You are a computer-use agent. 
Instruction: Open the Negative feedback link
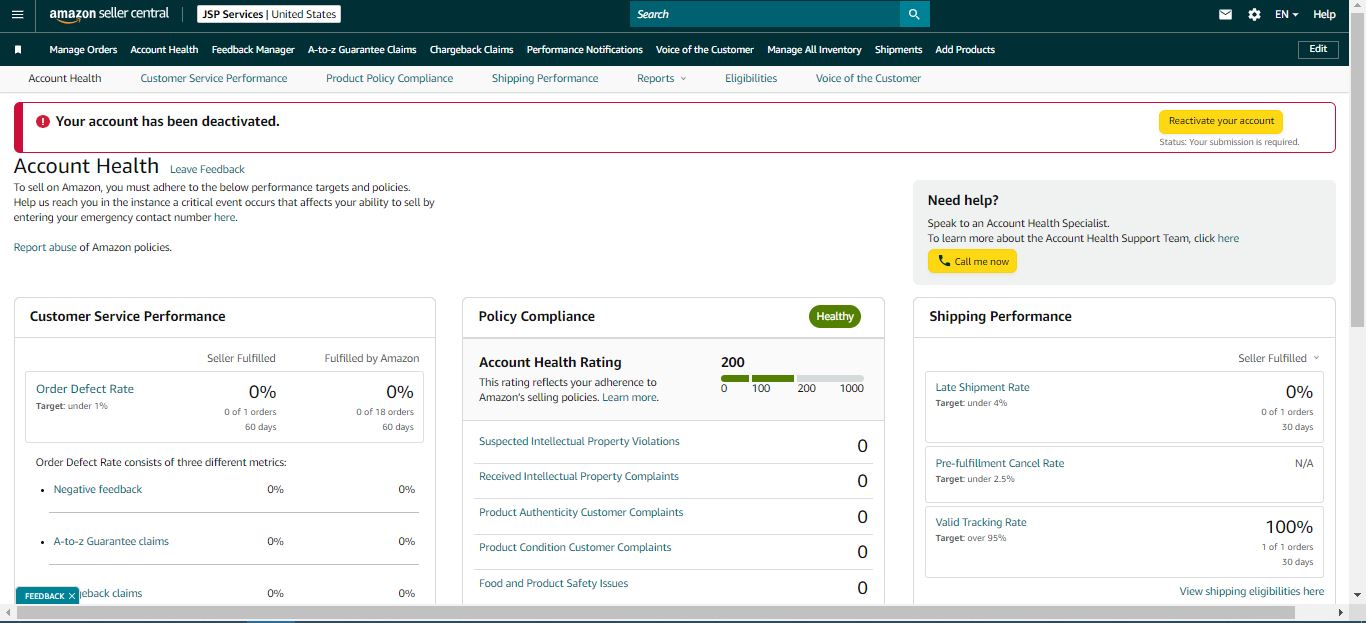[98, 489]
